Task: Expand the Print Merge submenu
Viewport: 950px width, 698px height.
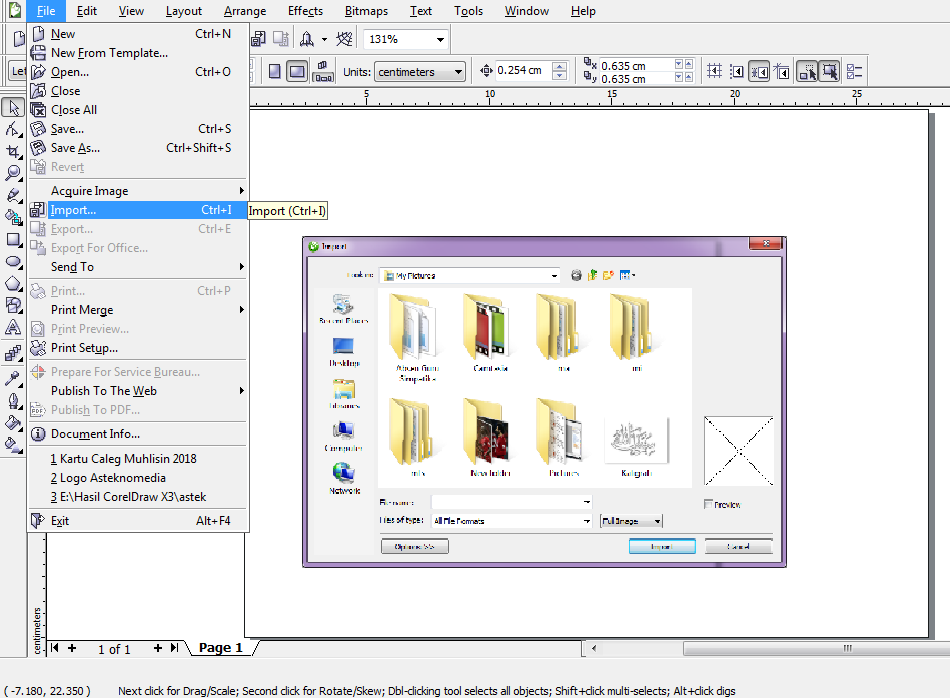Action: (x=139, y=310)
